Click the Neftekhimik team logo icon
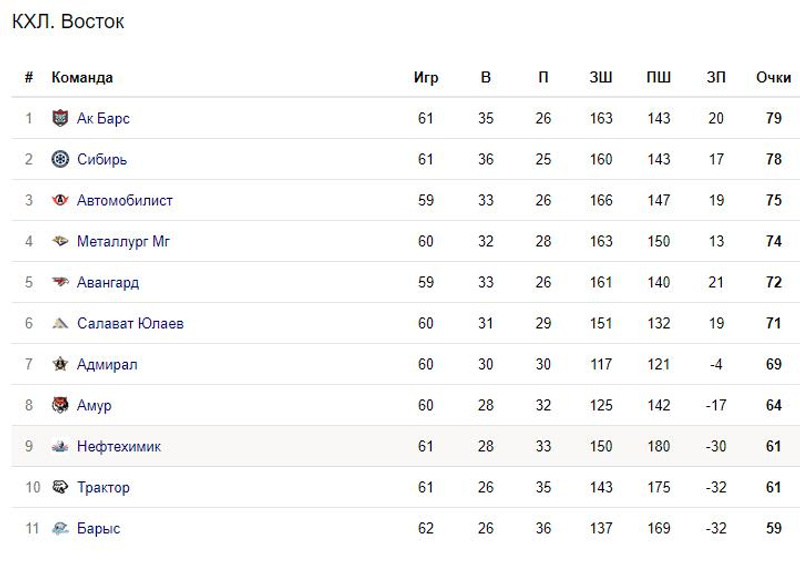The image size is (800, 563). (x=60, y=447)
